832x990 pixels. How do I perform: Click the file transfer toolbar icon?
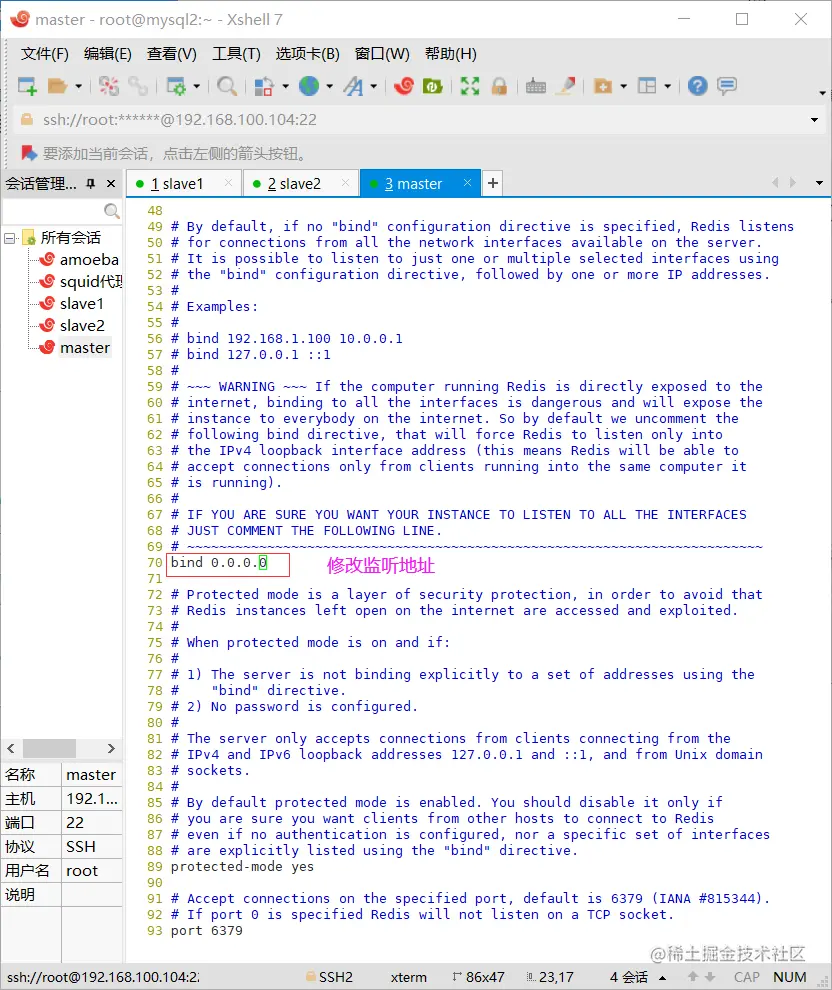click(x=264, y=86)
